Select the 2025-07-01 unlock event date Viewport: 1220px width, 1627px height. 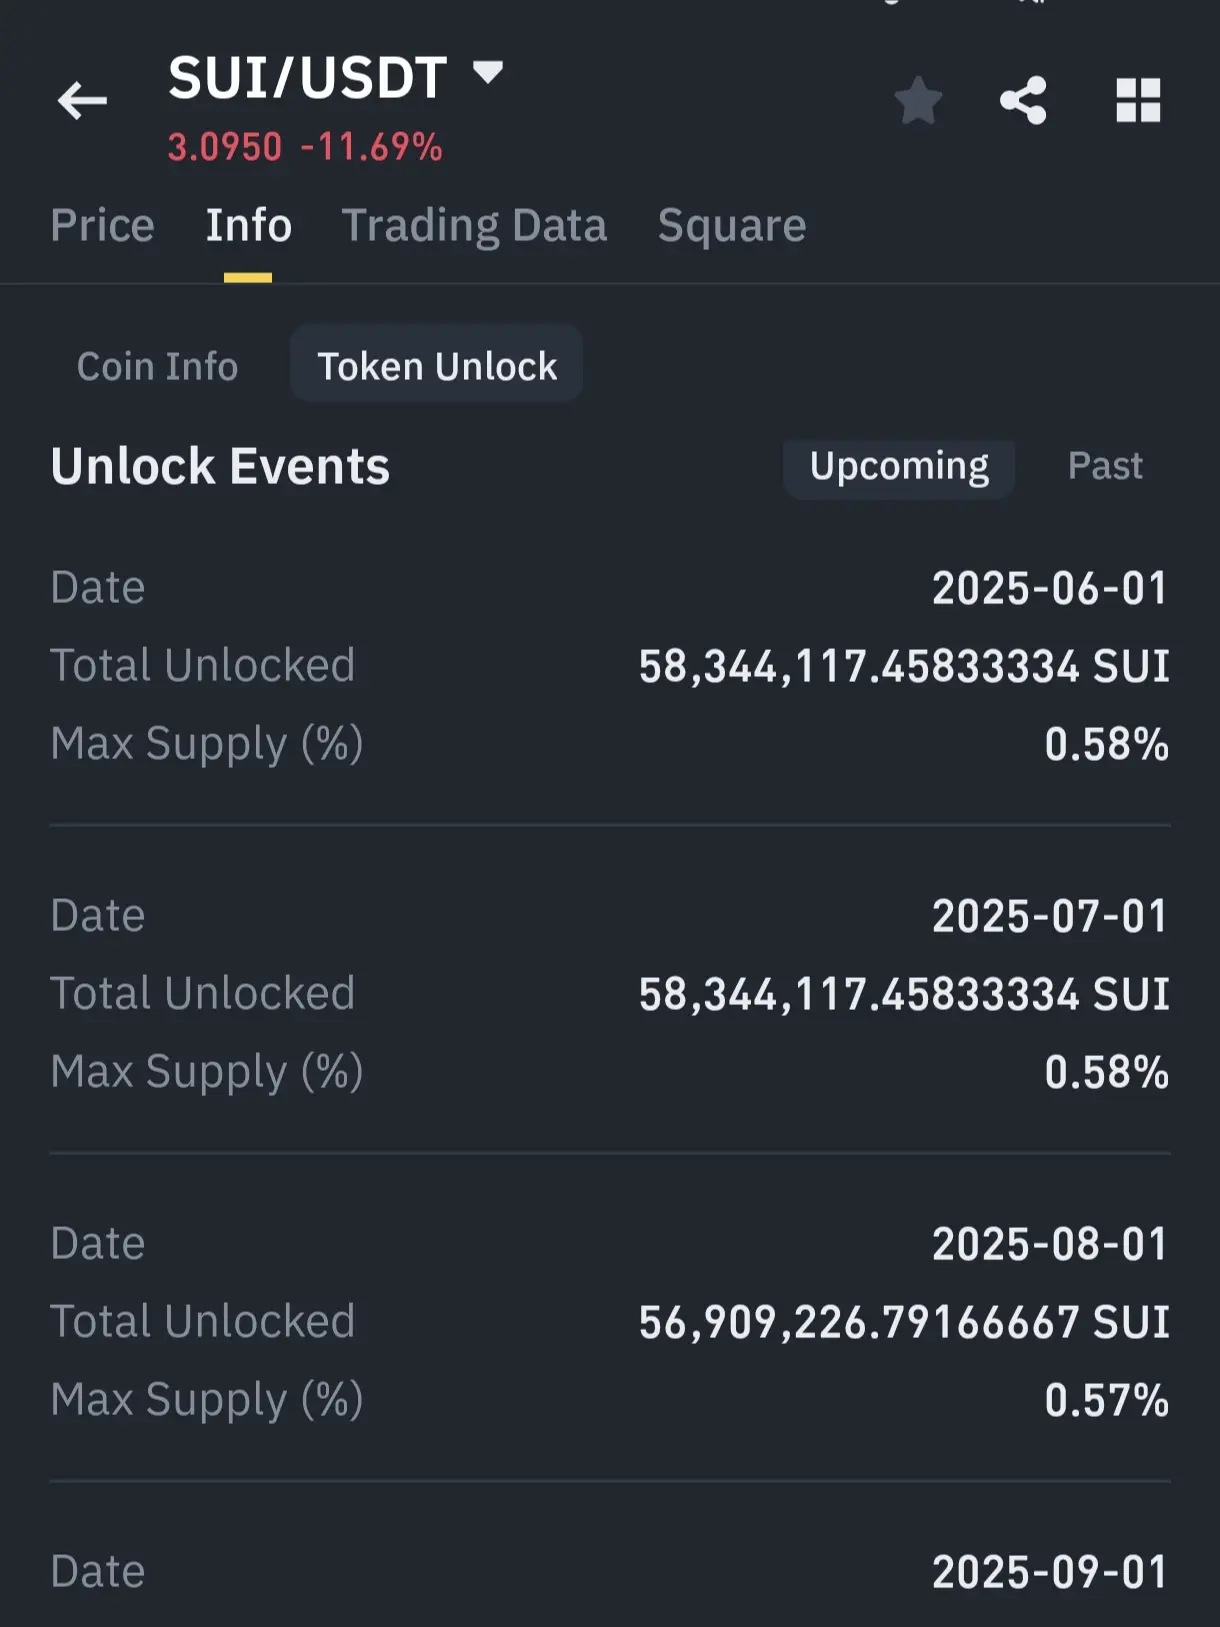coord(1050,916)
